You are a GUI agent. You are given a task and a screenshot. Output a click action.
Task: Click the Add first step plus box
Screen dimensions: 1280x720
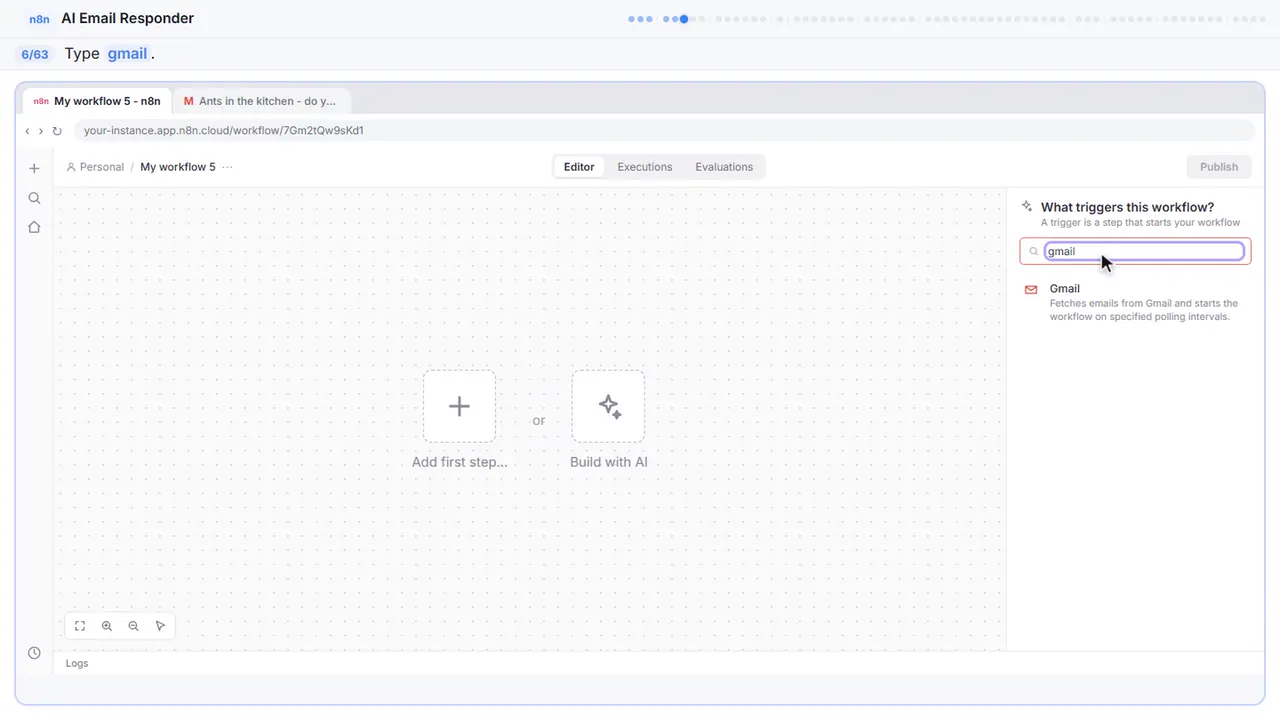(x=459, y=406)
